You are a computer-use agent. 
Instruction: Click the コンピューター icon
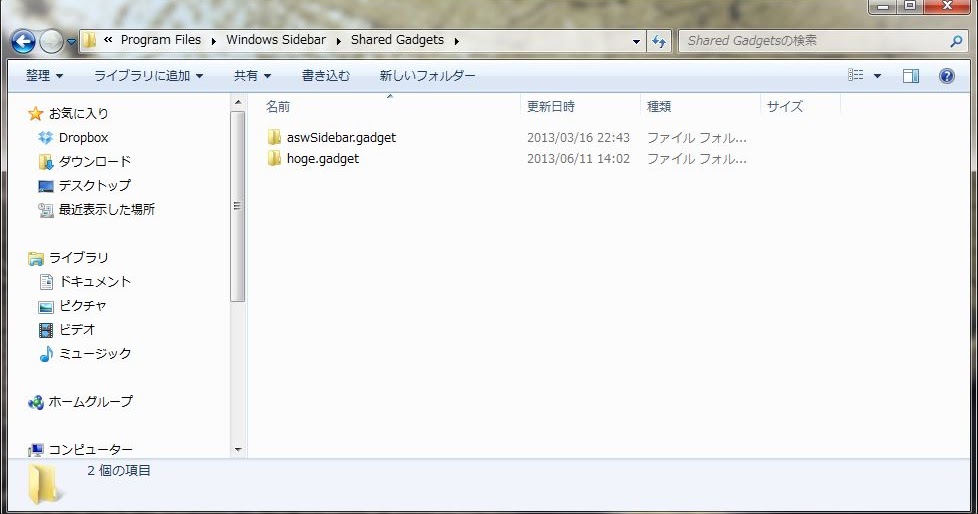[36, 450]
